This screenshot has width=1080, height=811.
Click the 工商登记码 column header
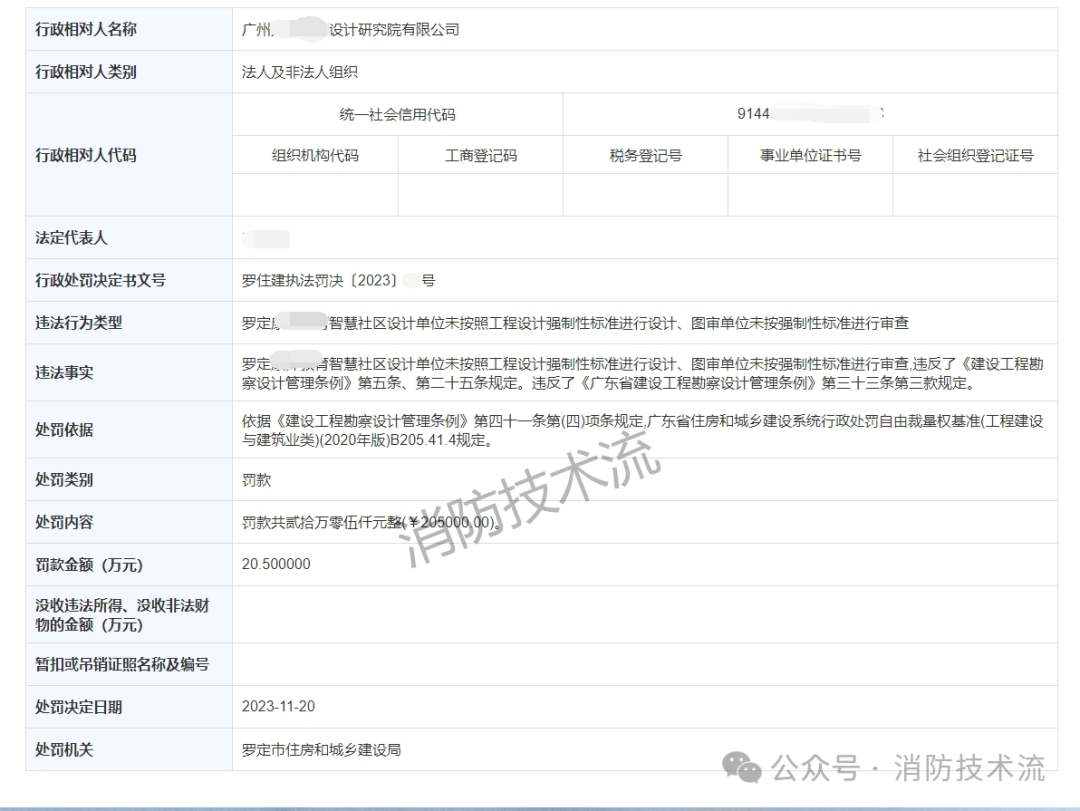(x=481, y=156)
